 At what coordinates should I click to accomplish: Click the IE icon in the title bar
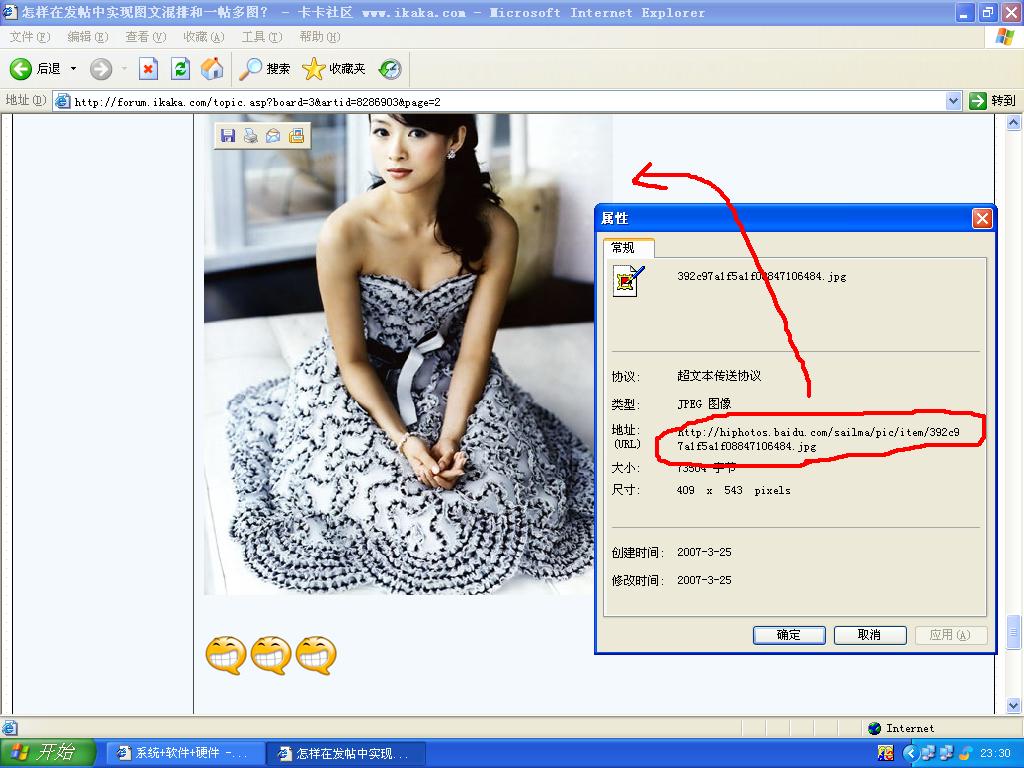[9, 12]
